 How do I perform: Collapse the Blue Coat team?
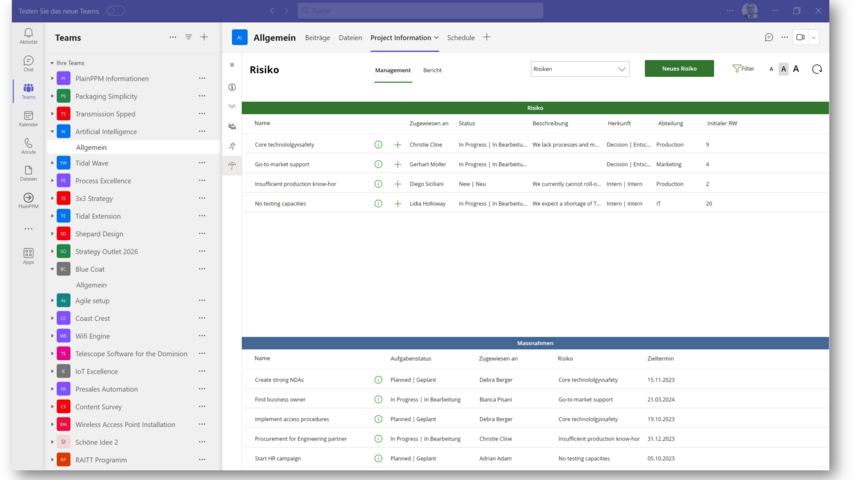click(x=52, y=269)
